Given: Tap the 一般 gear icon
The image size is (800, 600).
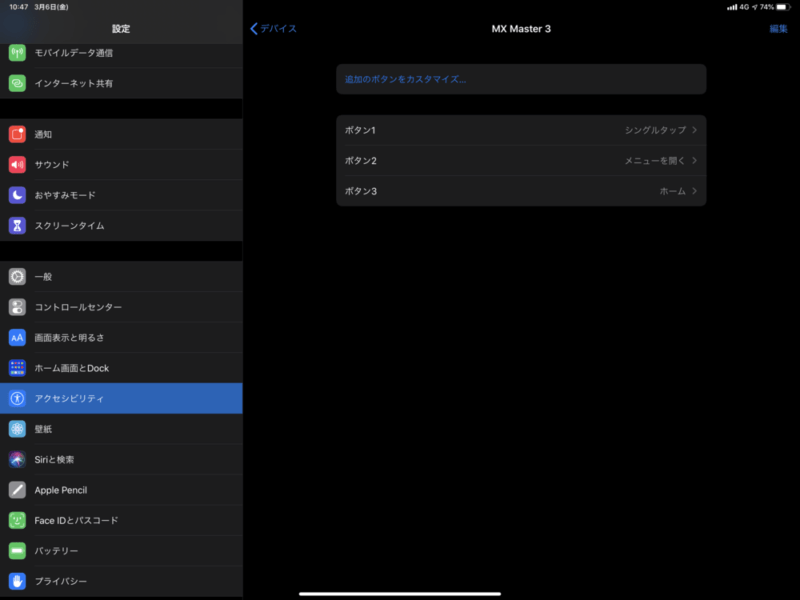Looking at the screenshot, I should click(x=17, y=277).
